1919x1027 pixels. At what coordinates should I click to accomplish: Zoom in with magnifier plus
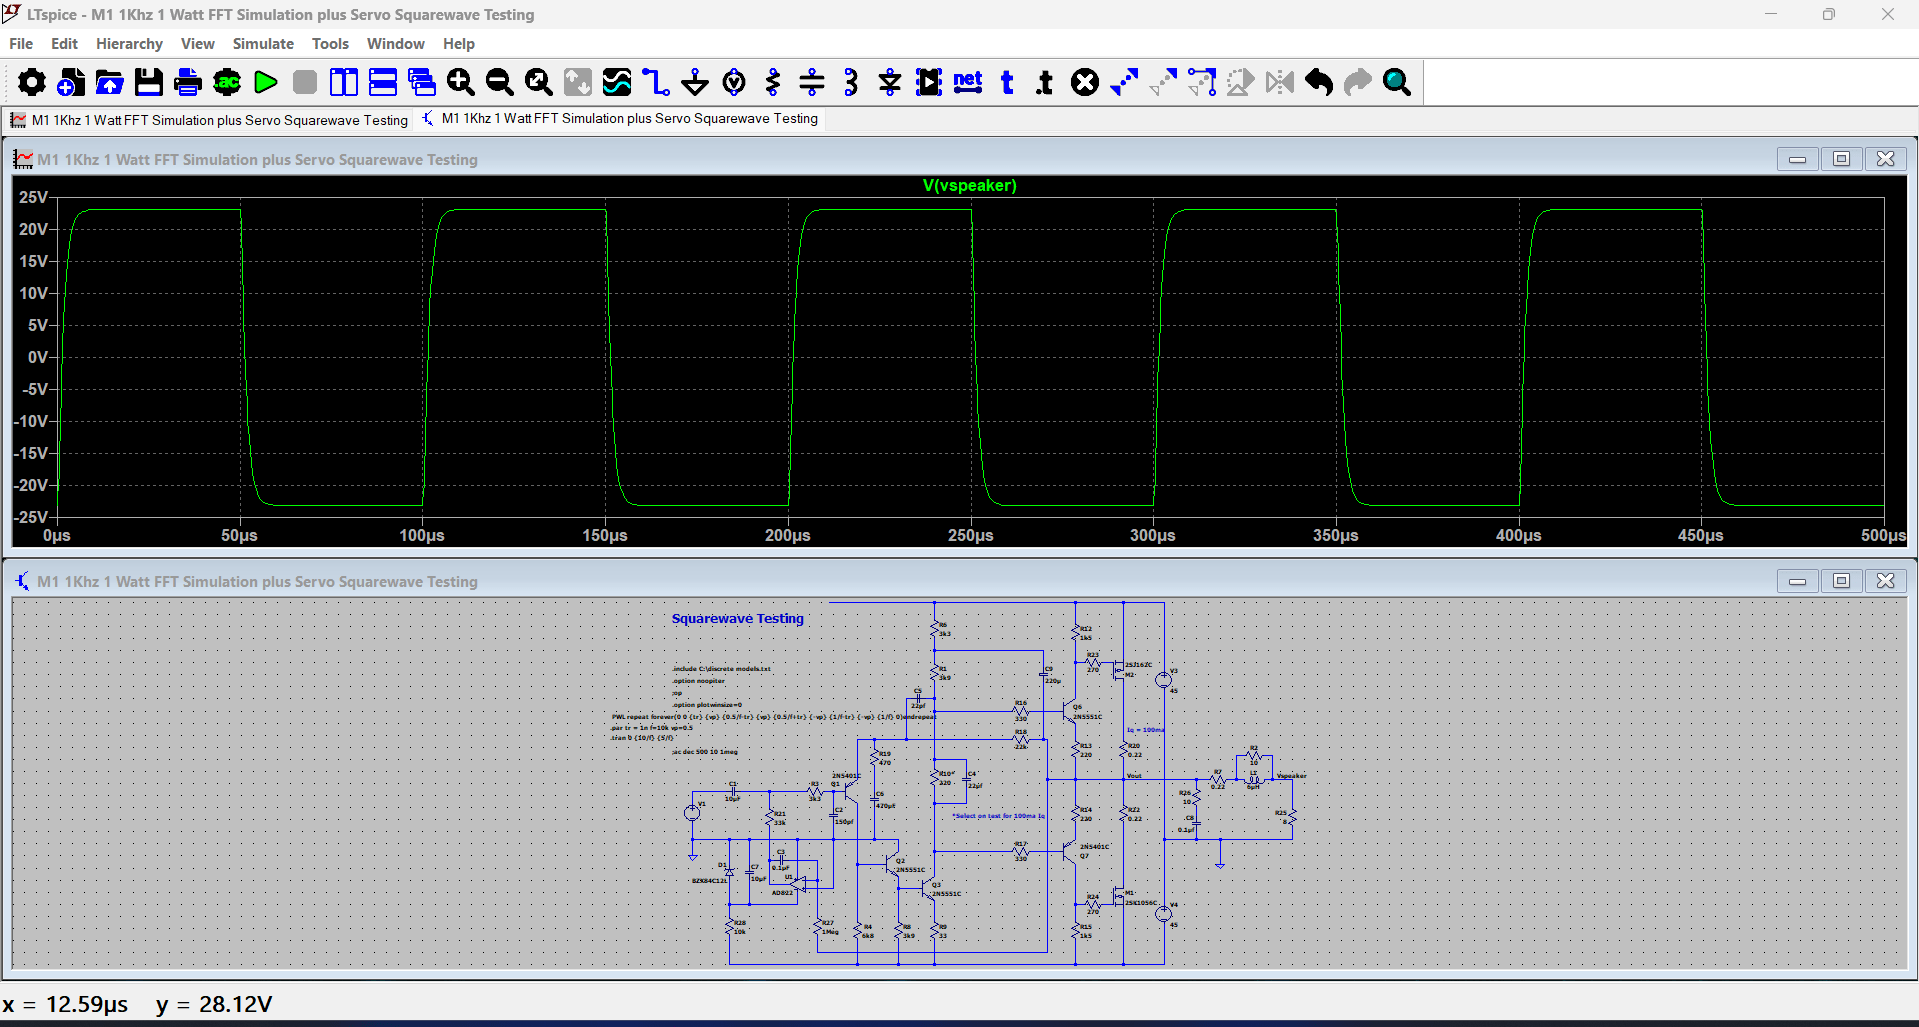tap(461, 82)
